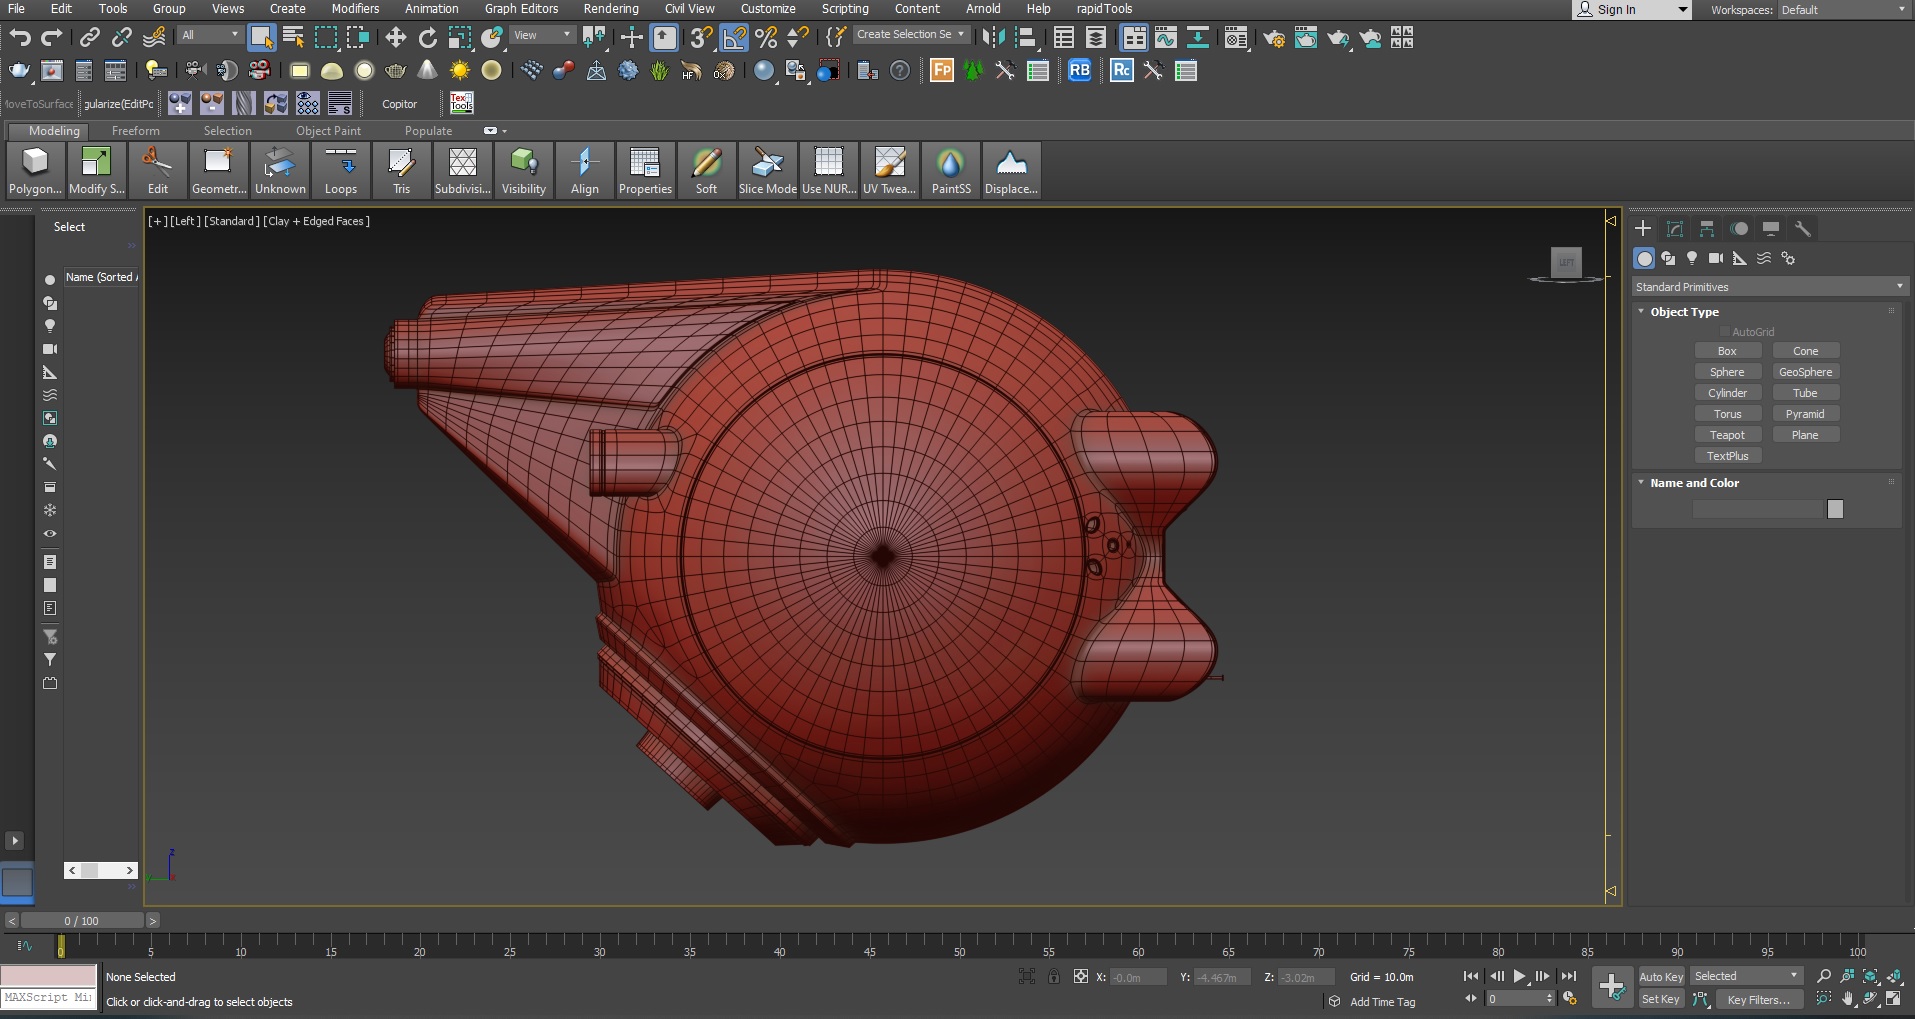Open the Standard Primitives dropdown

click(1768, 287)
